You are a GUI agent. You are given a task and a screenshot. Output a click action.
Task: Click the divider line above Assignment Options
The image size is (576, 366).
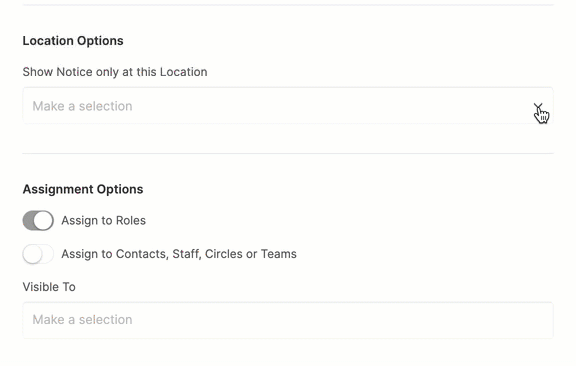[x=288, y=153]
